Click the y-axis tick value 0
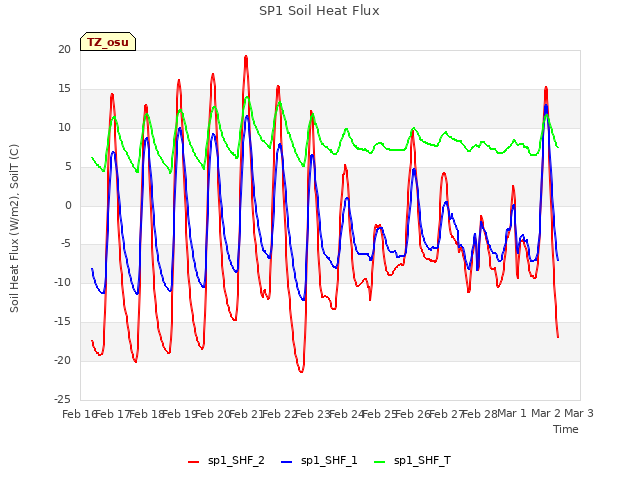640x480 pixels. click(68, 206)
